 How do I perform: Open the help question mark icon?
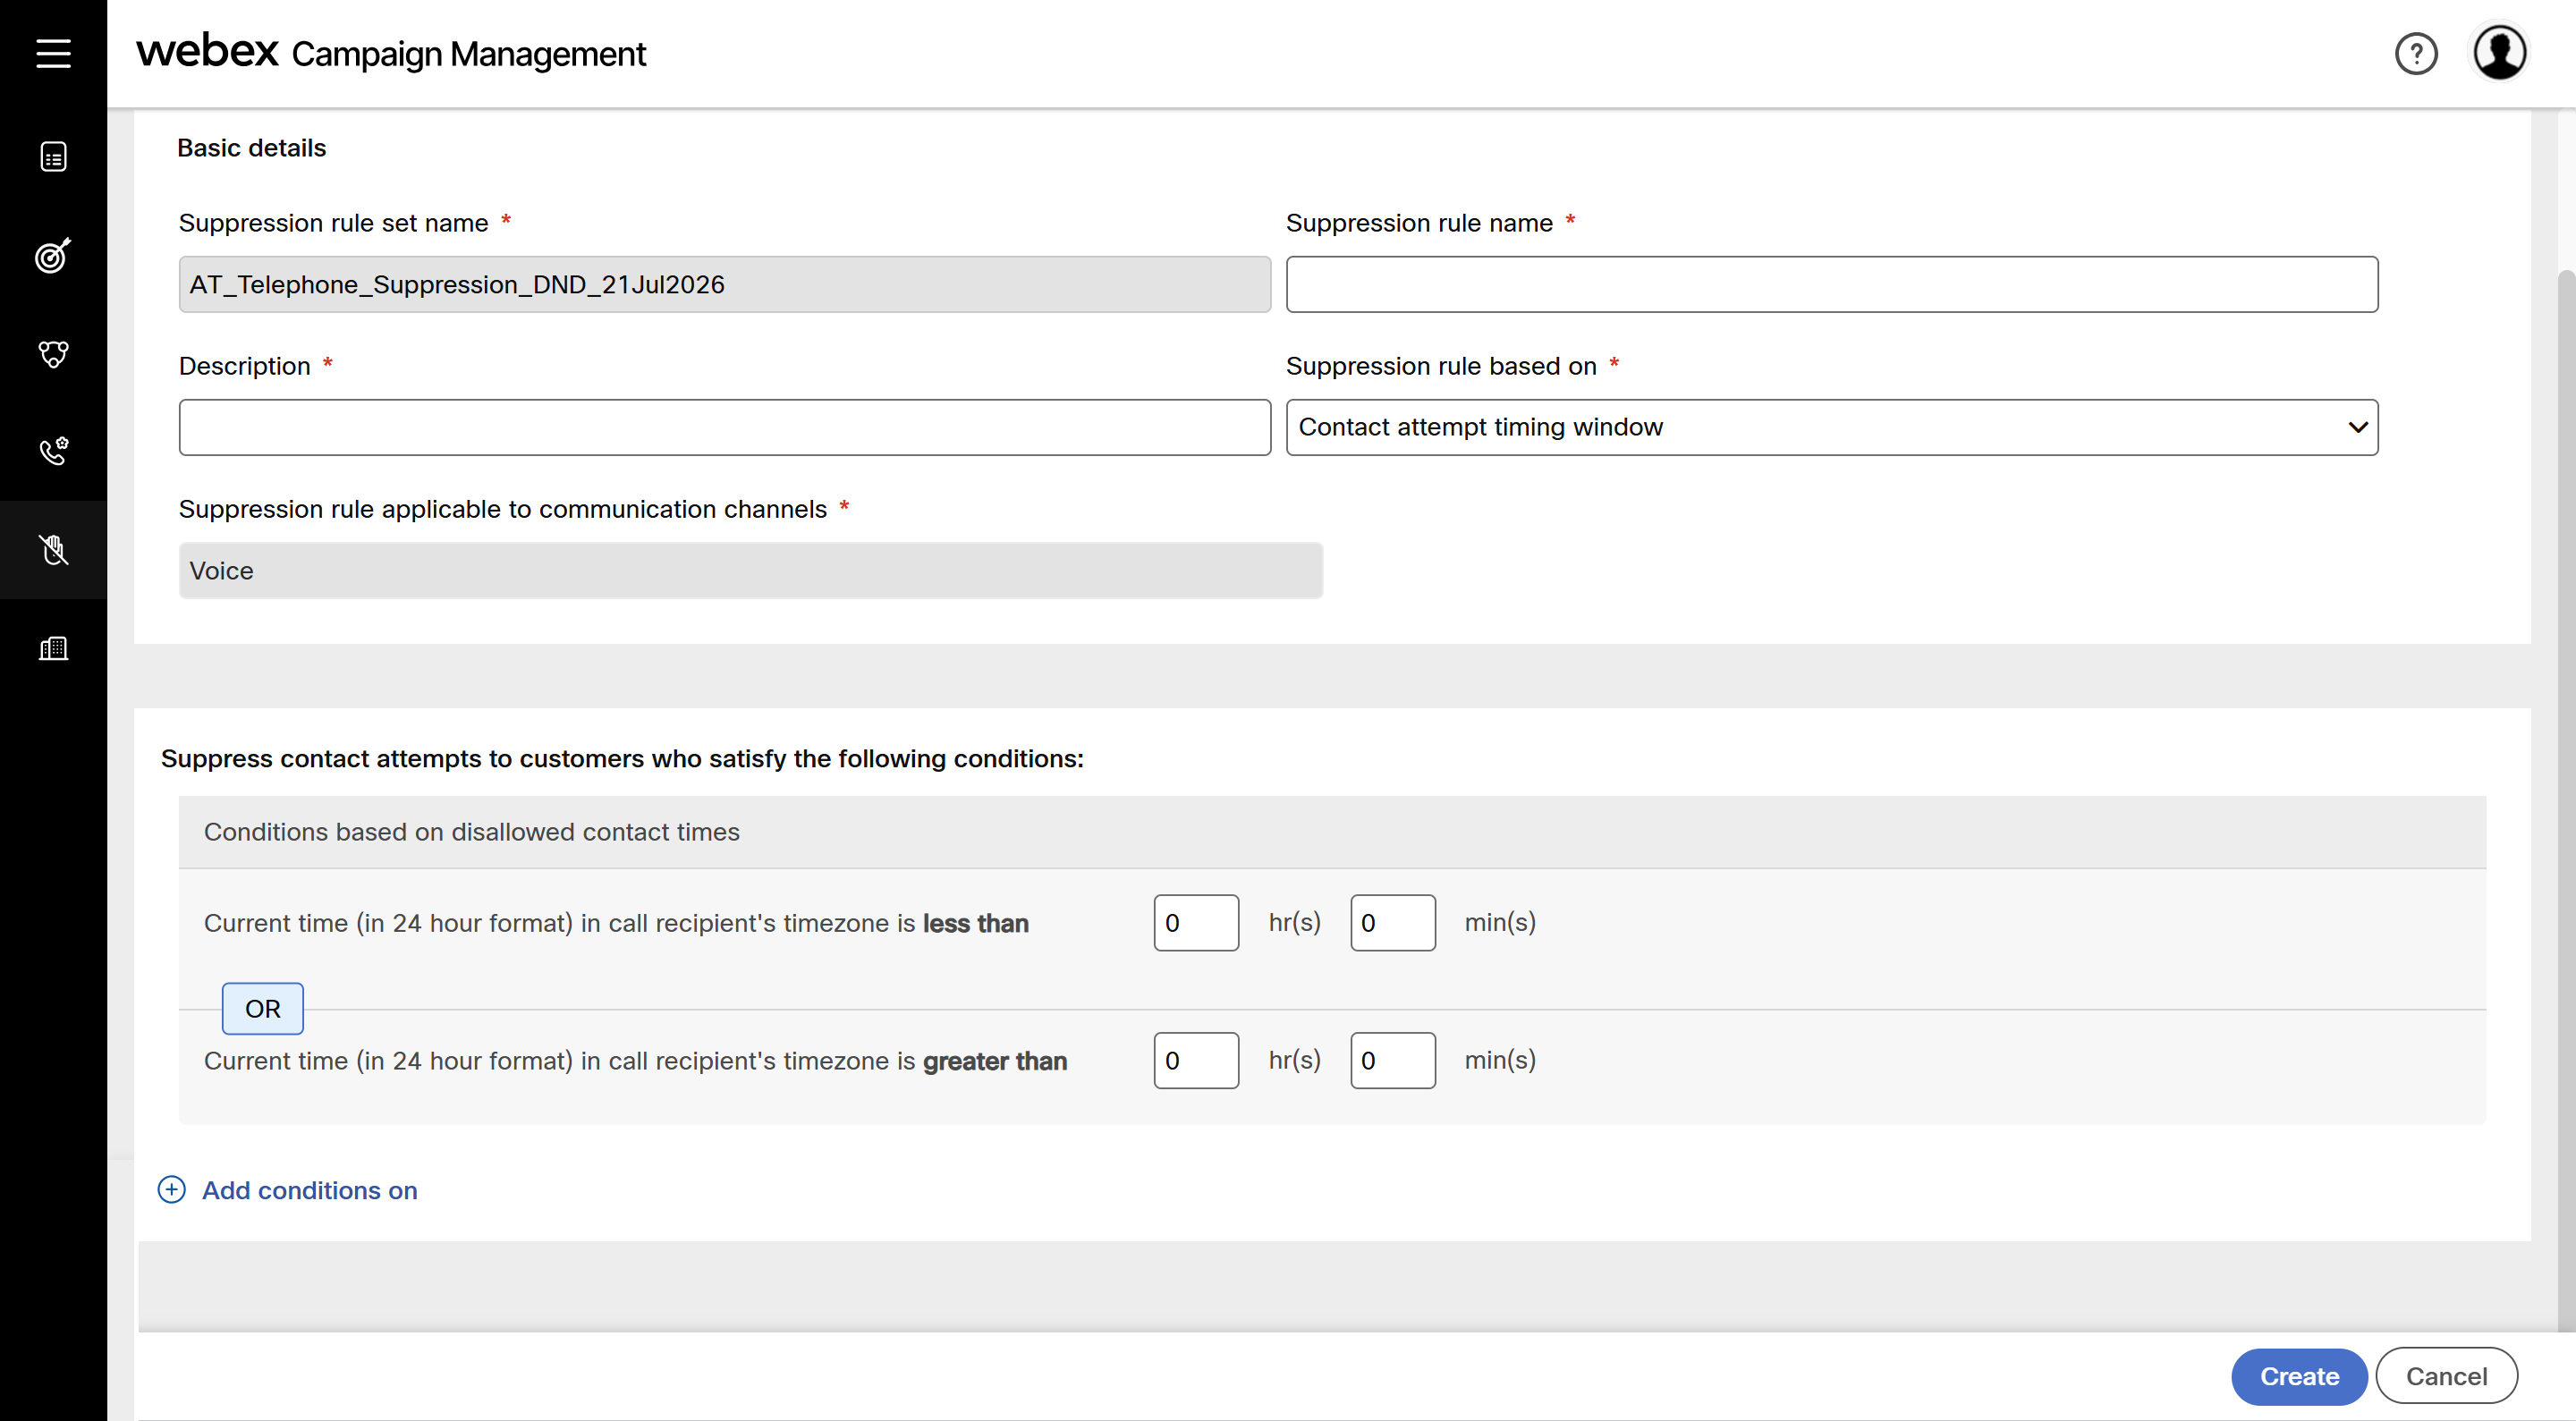(x=2415, y=53)
